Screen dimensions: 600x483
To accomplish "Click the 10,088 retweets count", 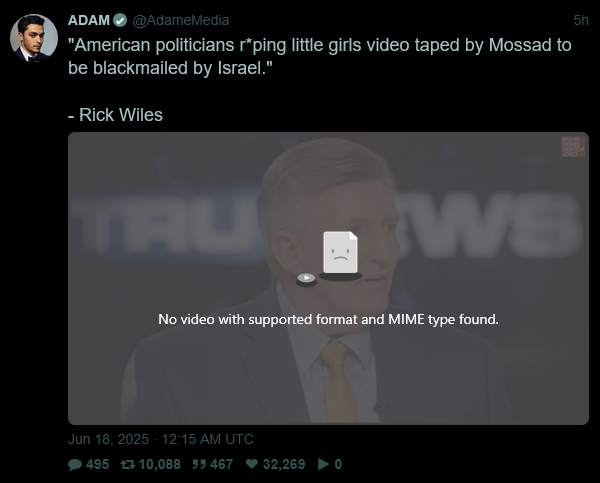I will (x=160, y=464).
